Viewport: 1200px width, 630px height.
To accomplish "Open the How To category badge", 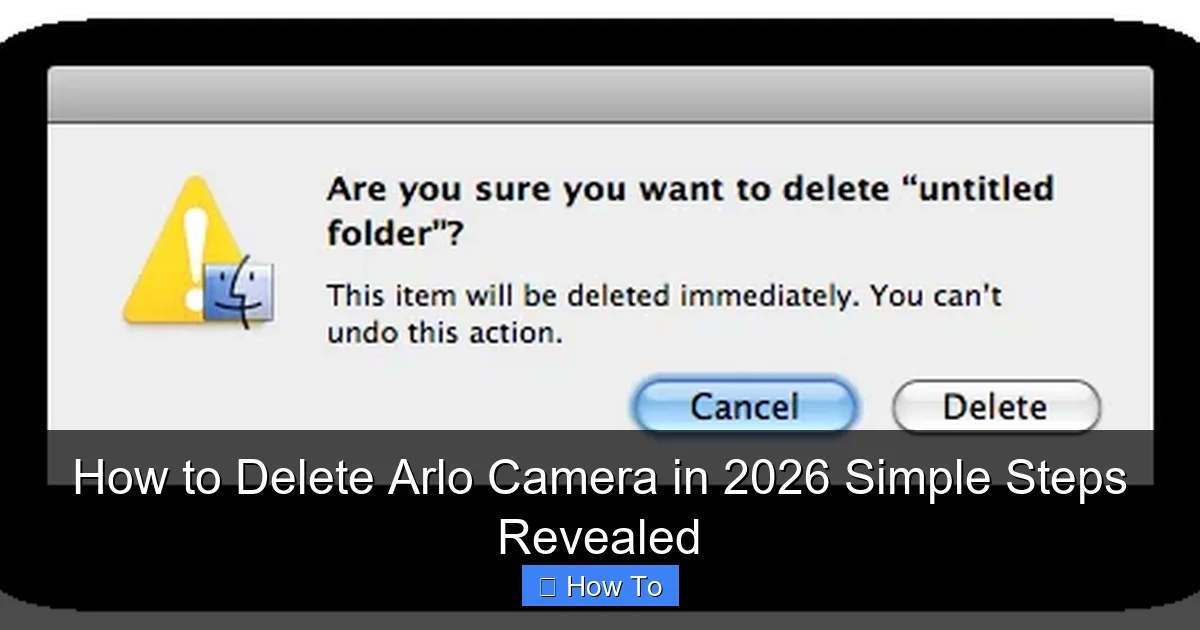I will [600, 586].
